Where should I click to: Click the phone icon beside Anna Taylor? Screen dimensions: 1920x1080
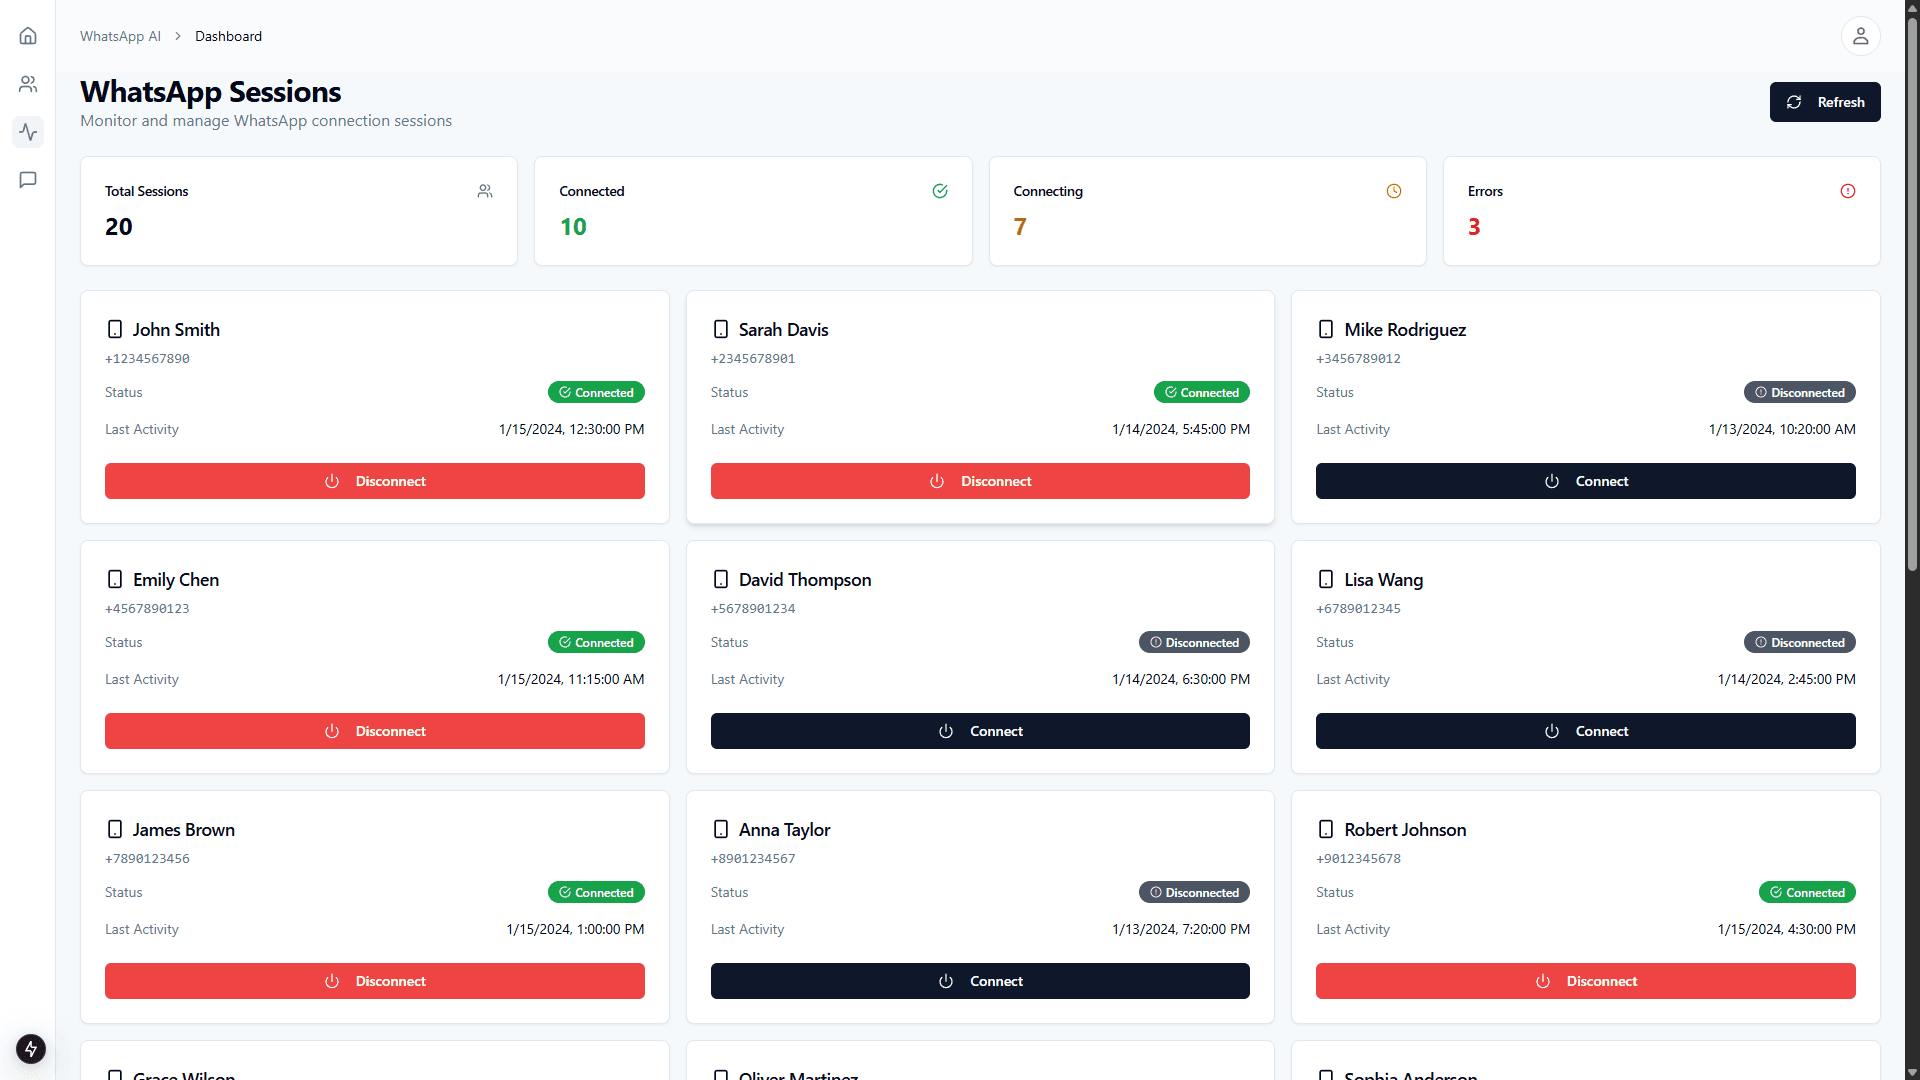721,829
